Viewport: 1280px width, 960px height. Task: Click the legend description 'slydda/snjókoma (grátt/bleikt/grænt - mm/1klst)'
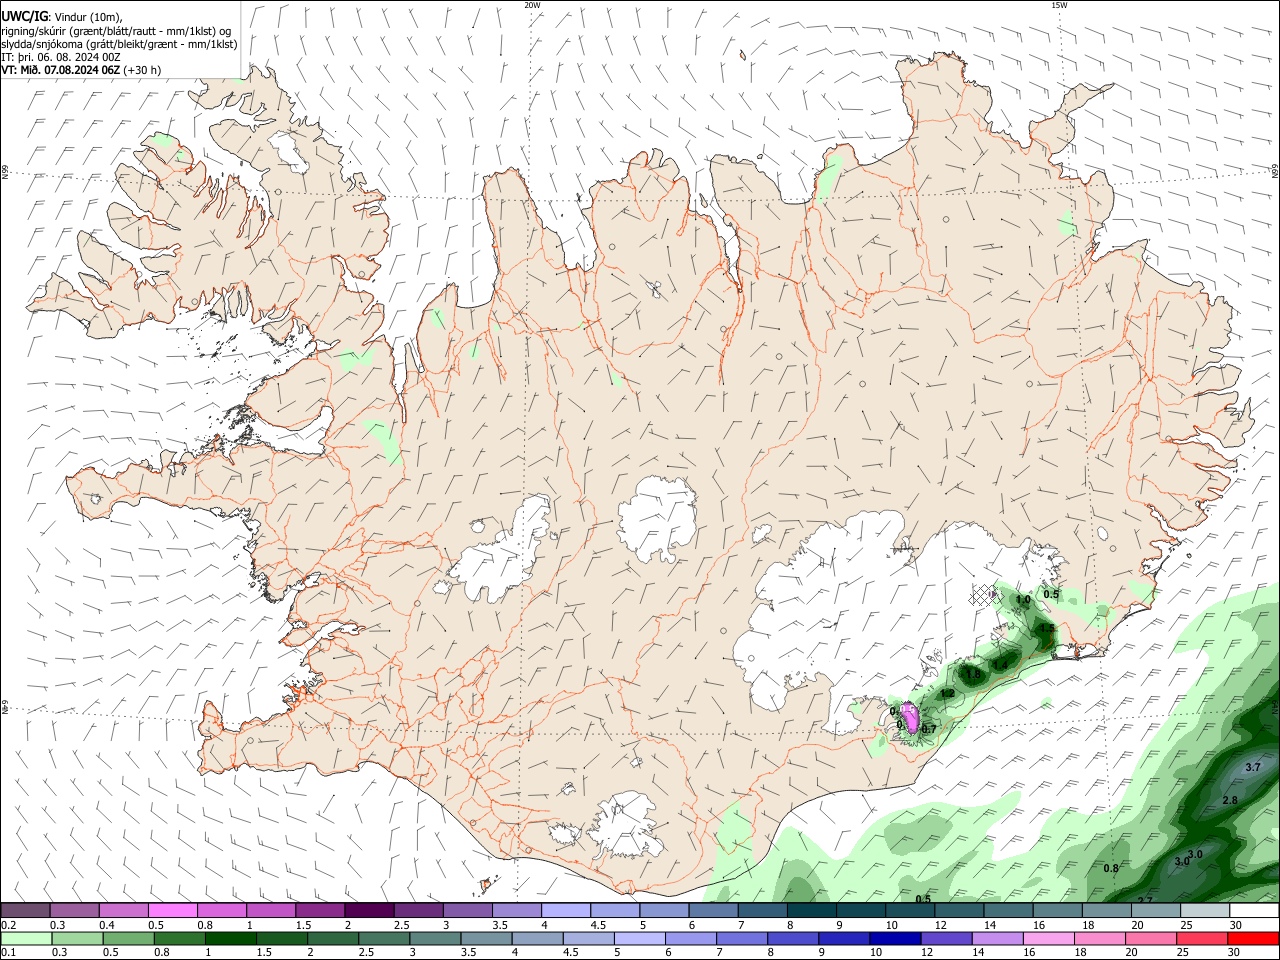tap(119, 44)
